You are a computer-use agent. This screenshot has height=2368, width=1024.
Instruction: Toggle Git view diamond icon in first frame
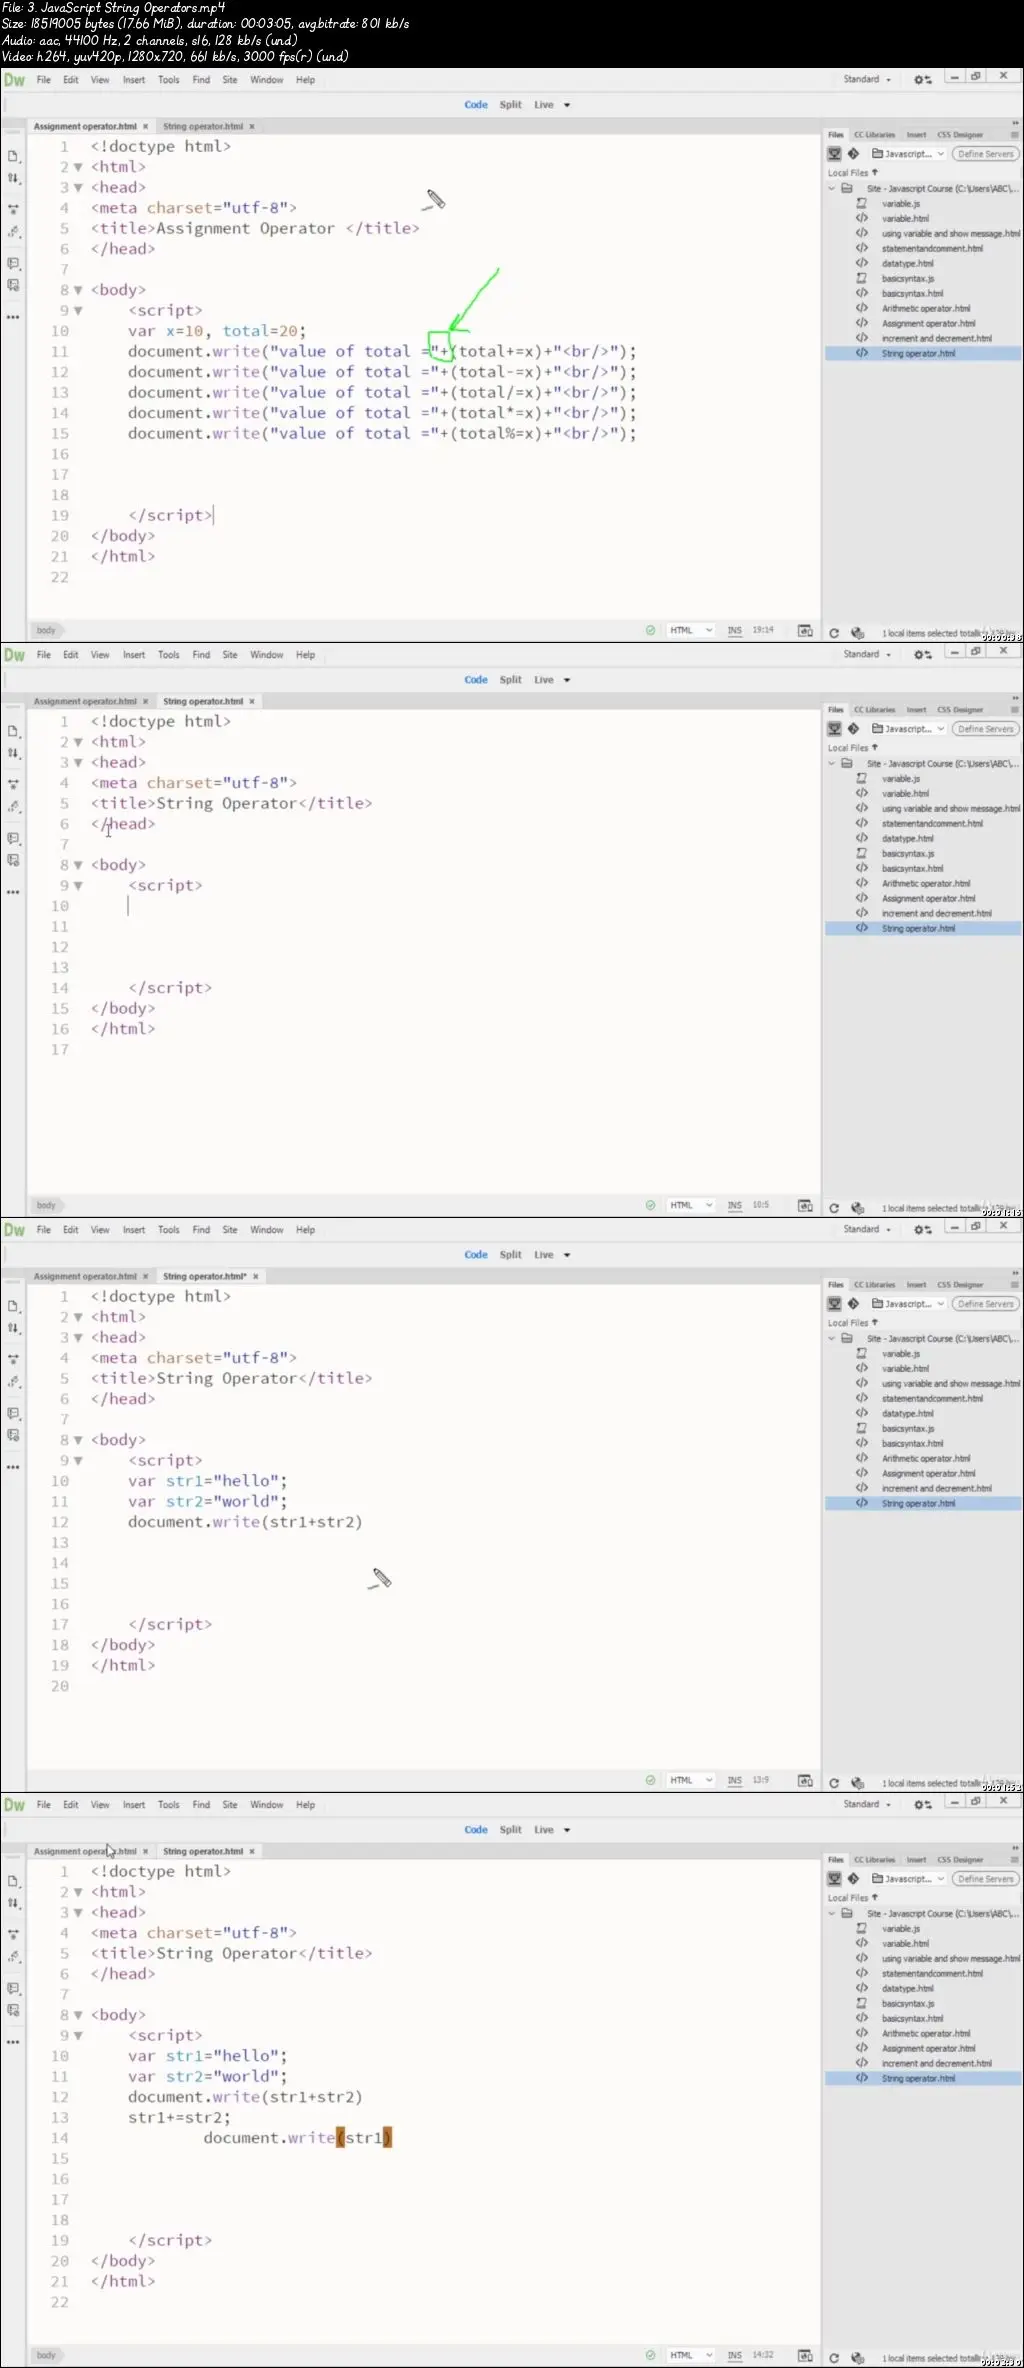pyautogui.click(x=853, y=154)
